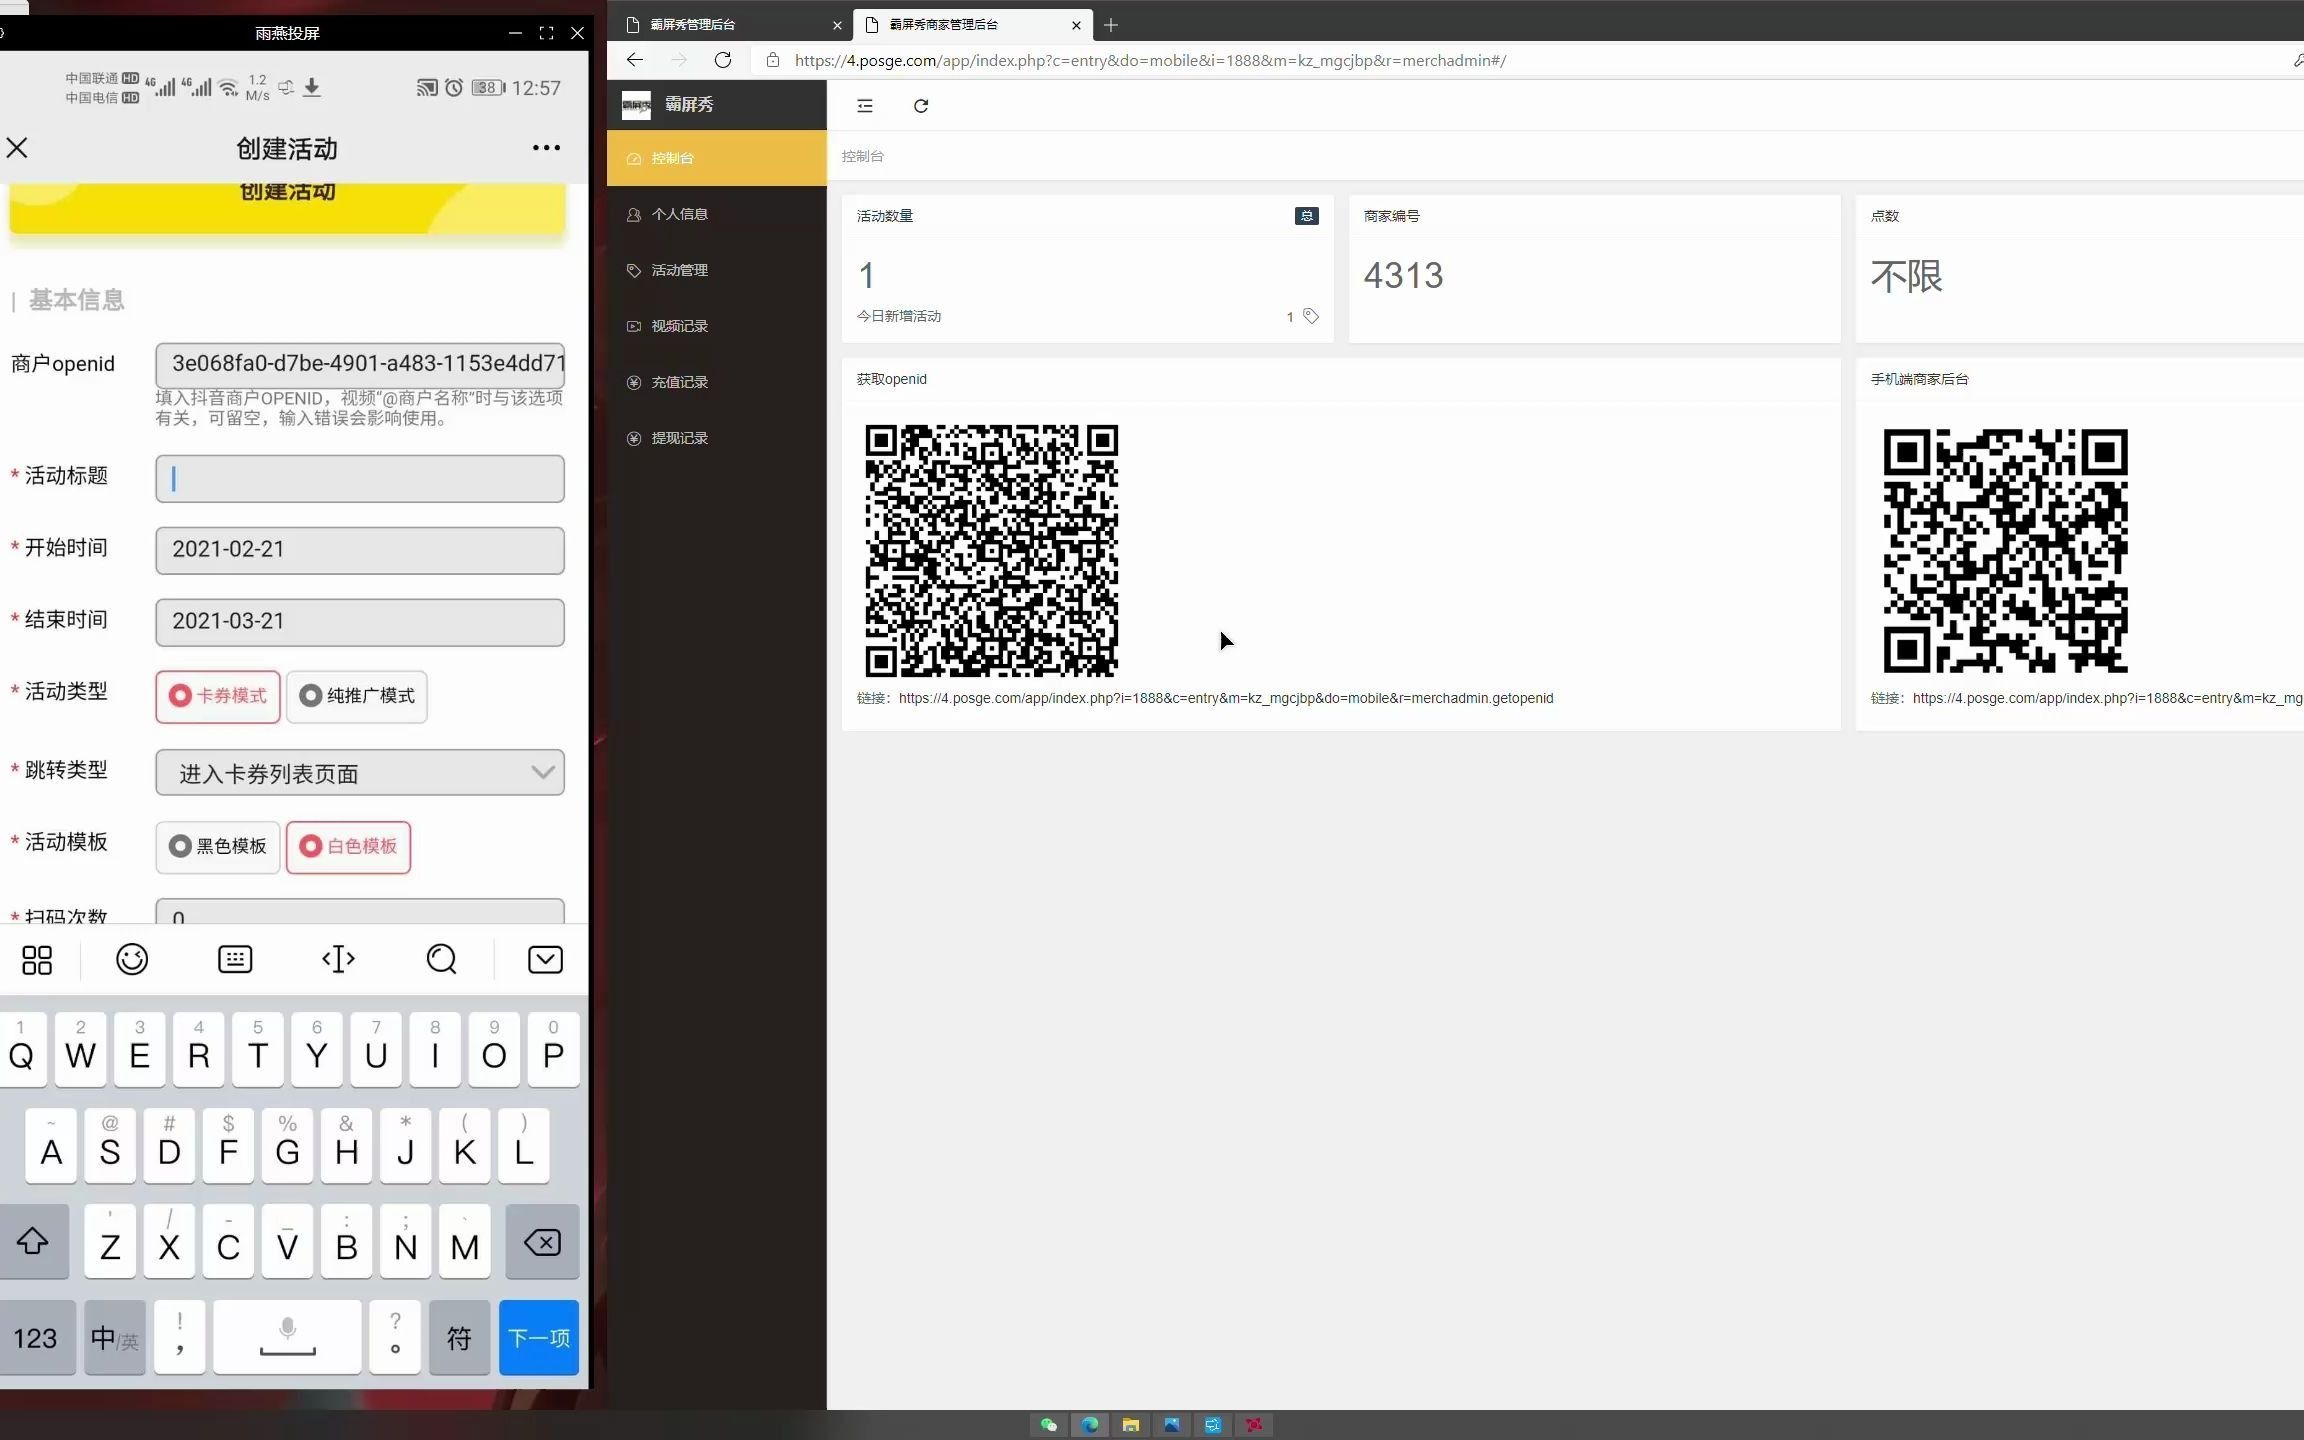Tap the Q key

click(x=21, y=1050)
